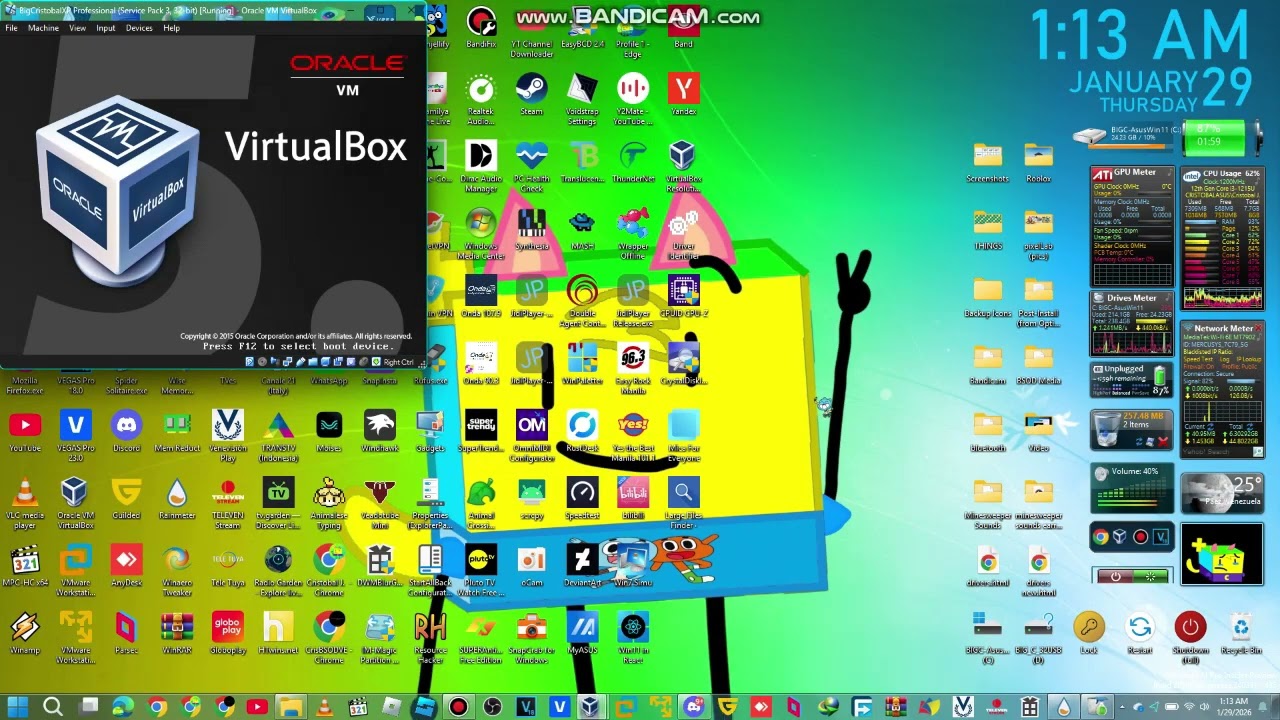Select the Moises desktop icon
Viewport: 1280px width, 720px height.
point(329,431)
